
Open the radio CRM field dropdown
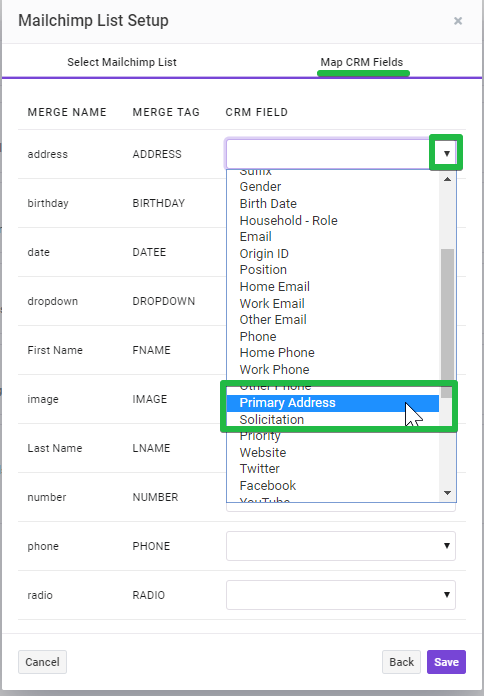click(x=341, y=595)
